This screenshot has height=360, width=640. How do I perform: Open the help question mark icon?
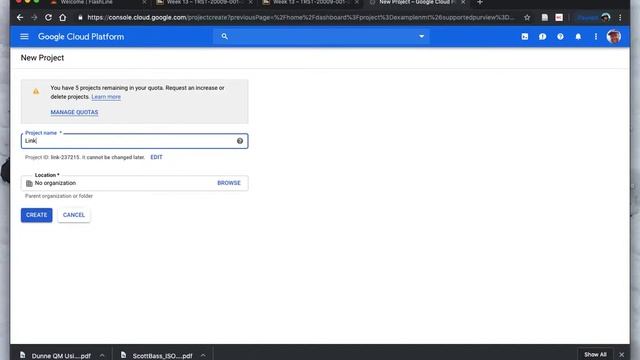(x=560, y=37)
